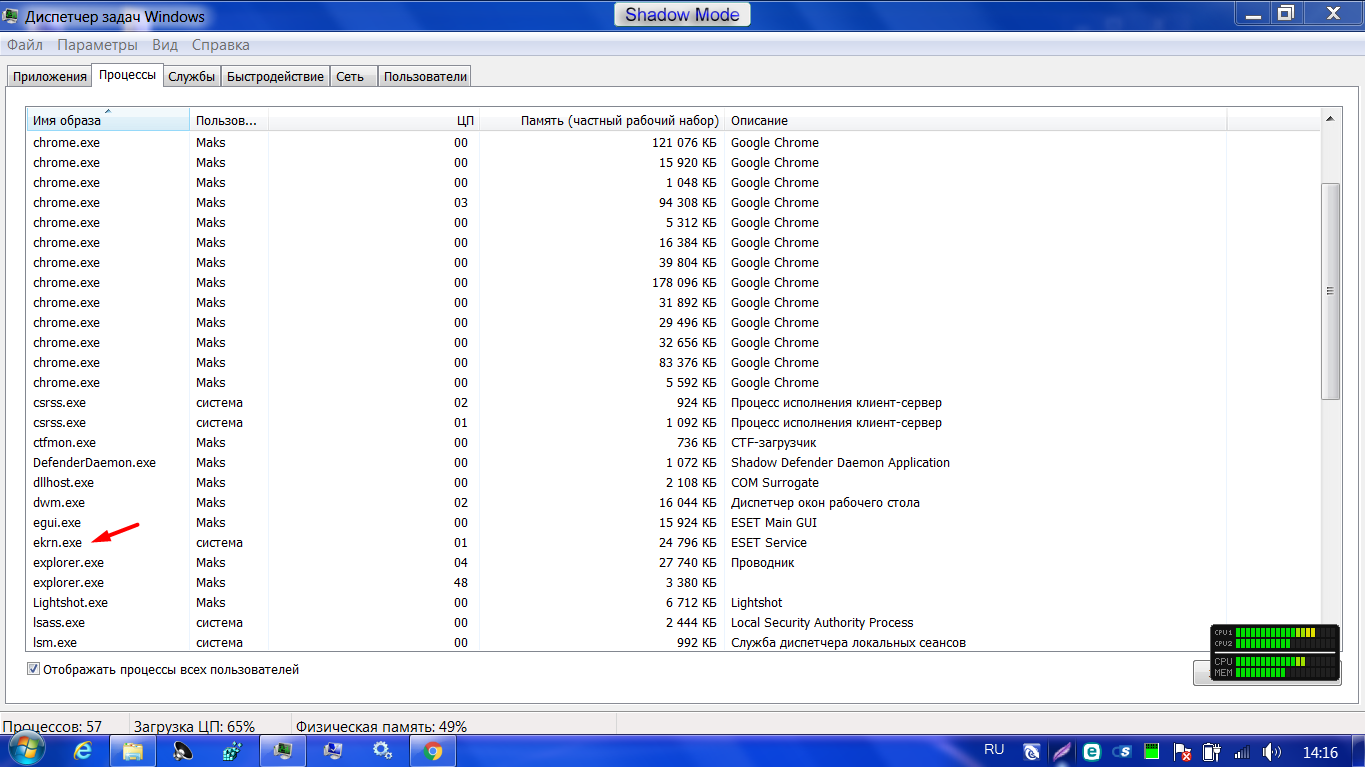1365x767 pixels.
Task: Open the Windows Start menu
Action: [x=27, y=750]
